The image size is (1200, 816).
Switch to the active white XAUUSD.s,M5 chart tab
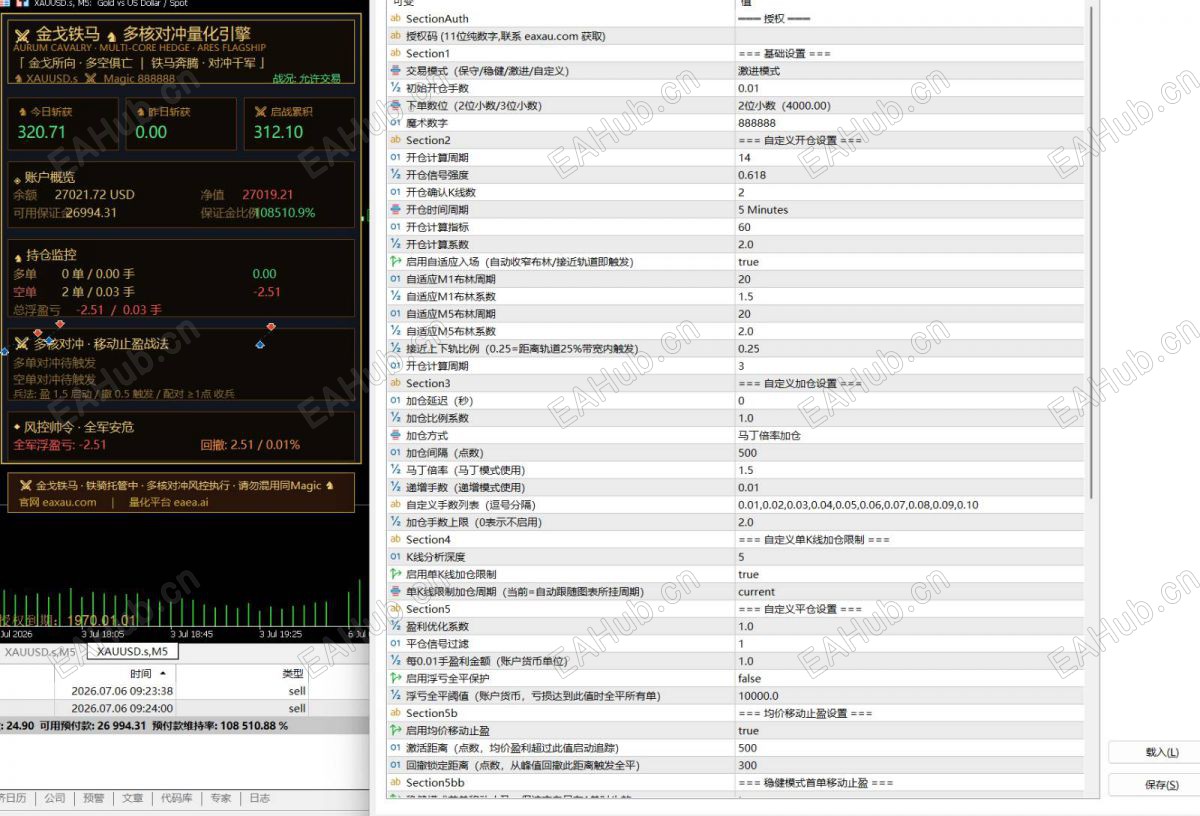pyautogui.click(x=132, y=651)
